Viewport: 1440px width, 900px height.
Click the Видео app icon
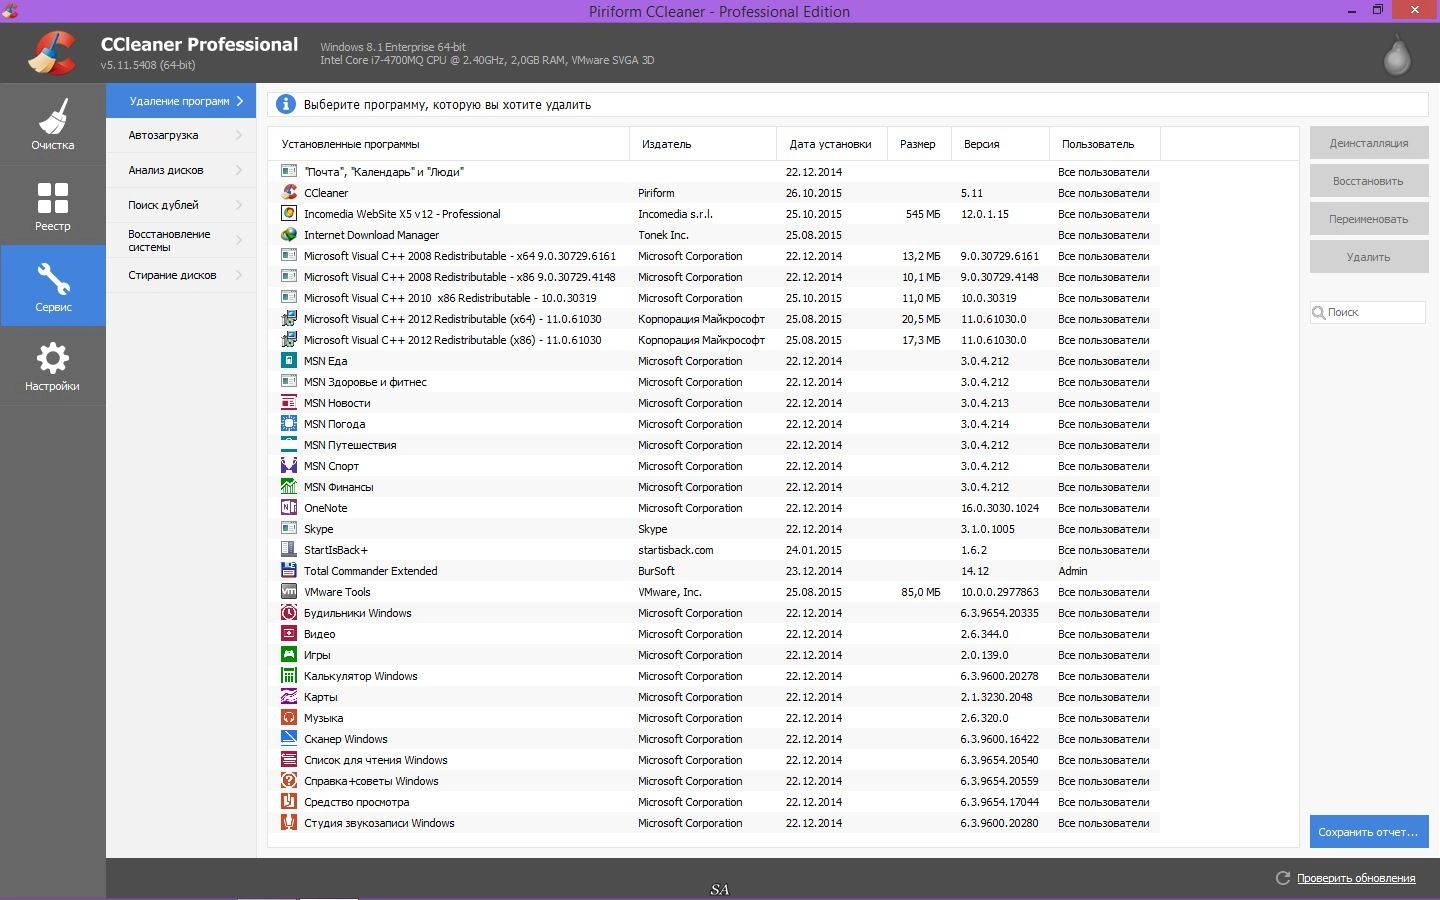[x=289, y=633]
